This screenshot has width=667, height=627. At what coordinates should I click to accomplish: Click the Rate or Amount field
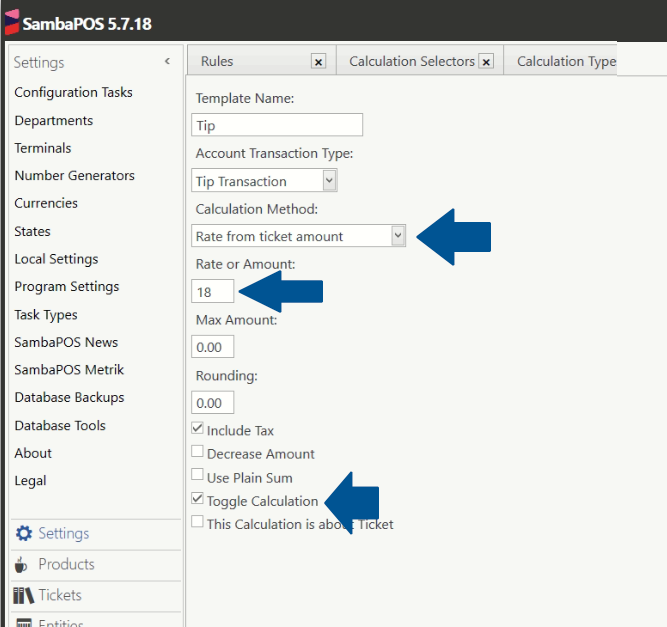coord(213,291)
